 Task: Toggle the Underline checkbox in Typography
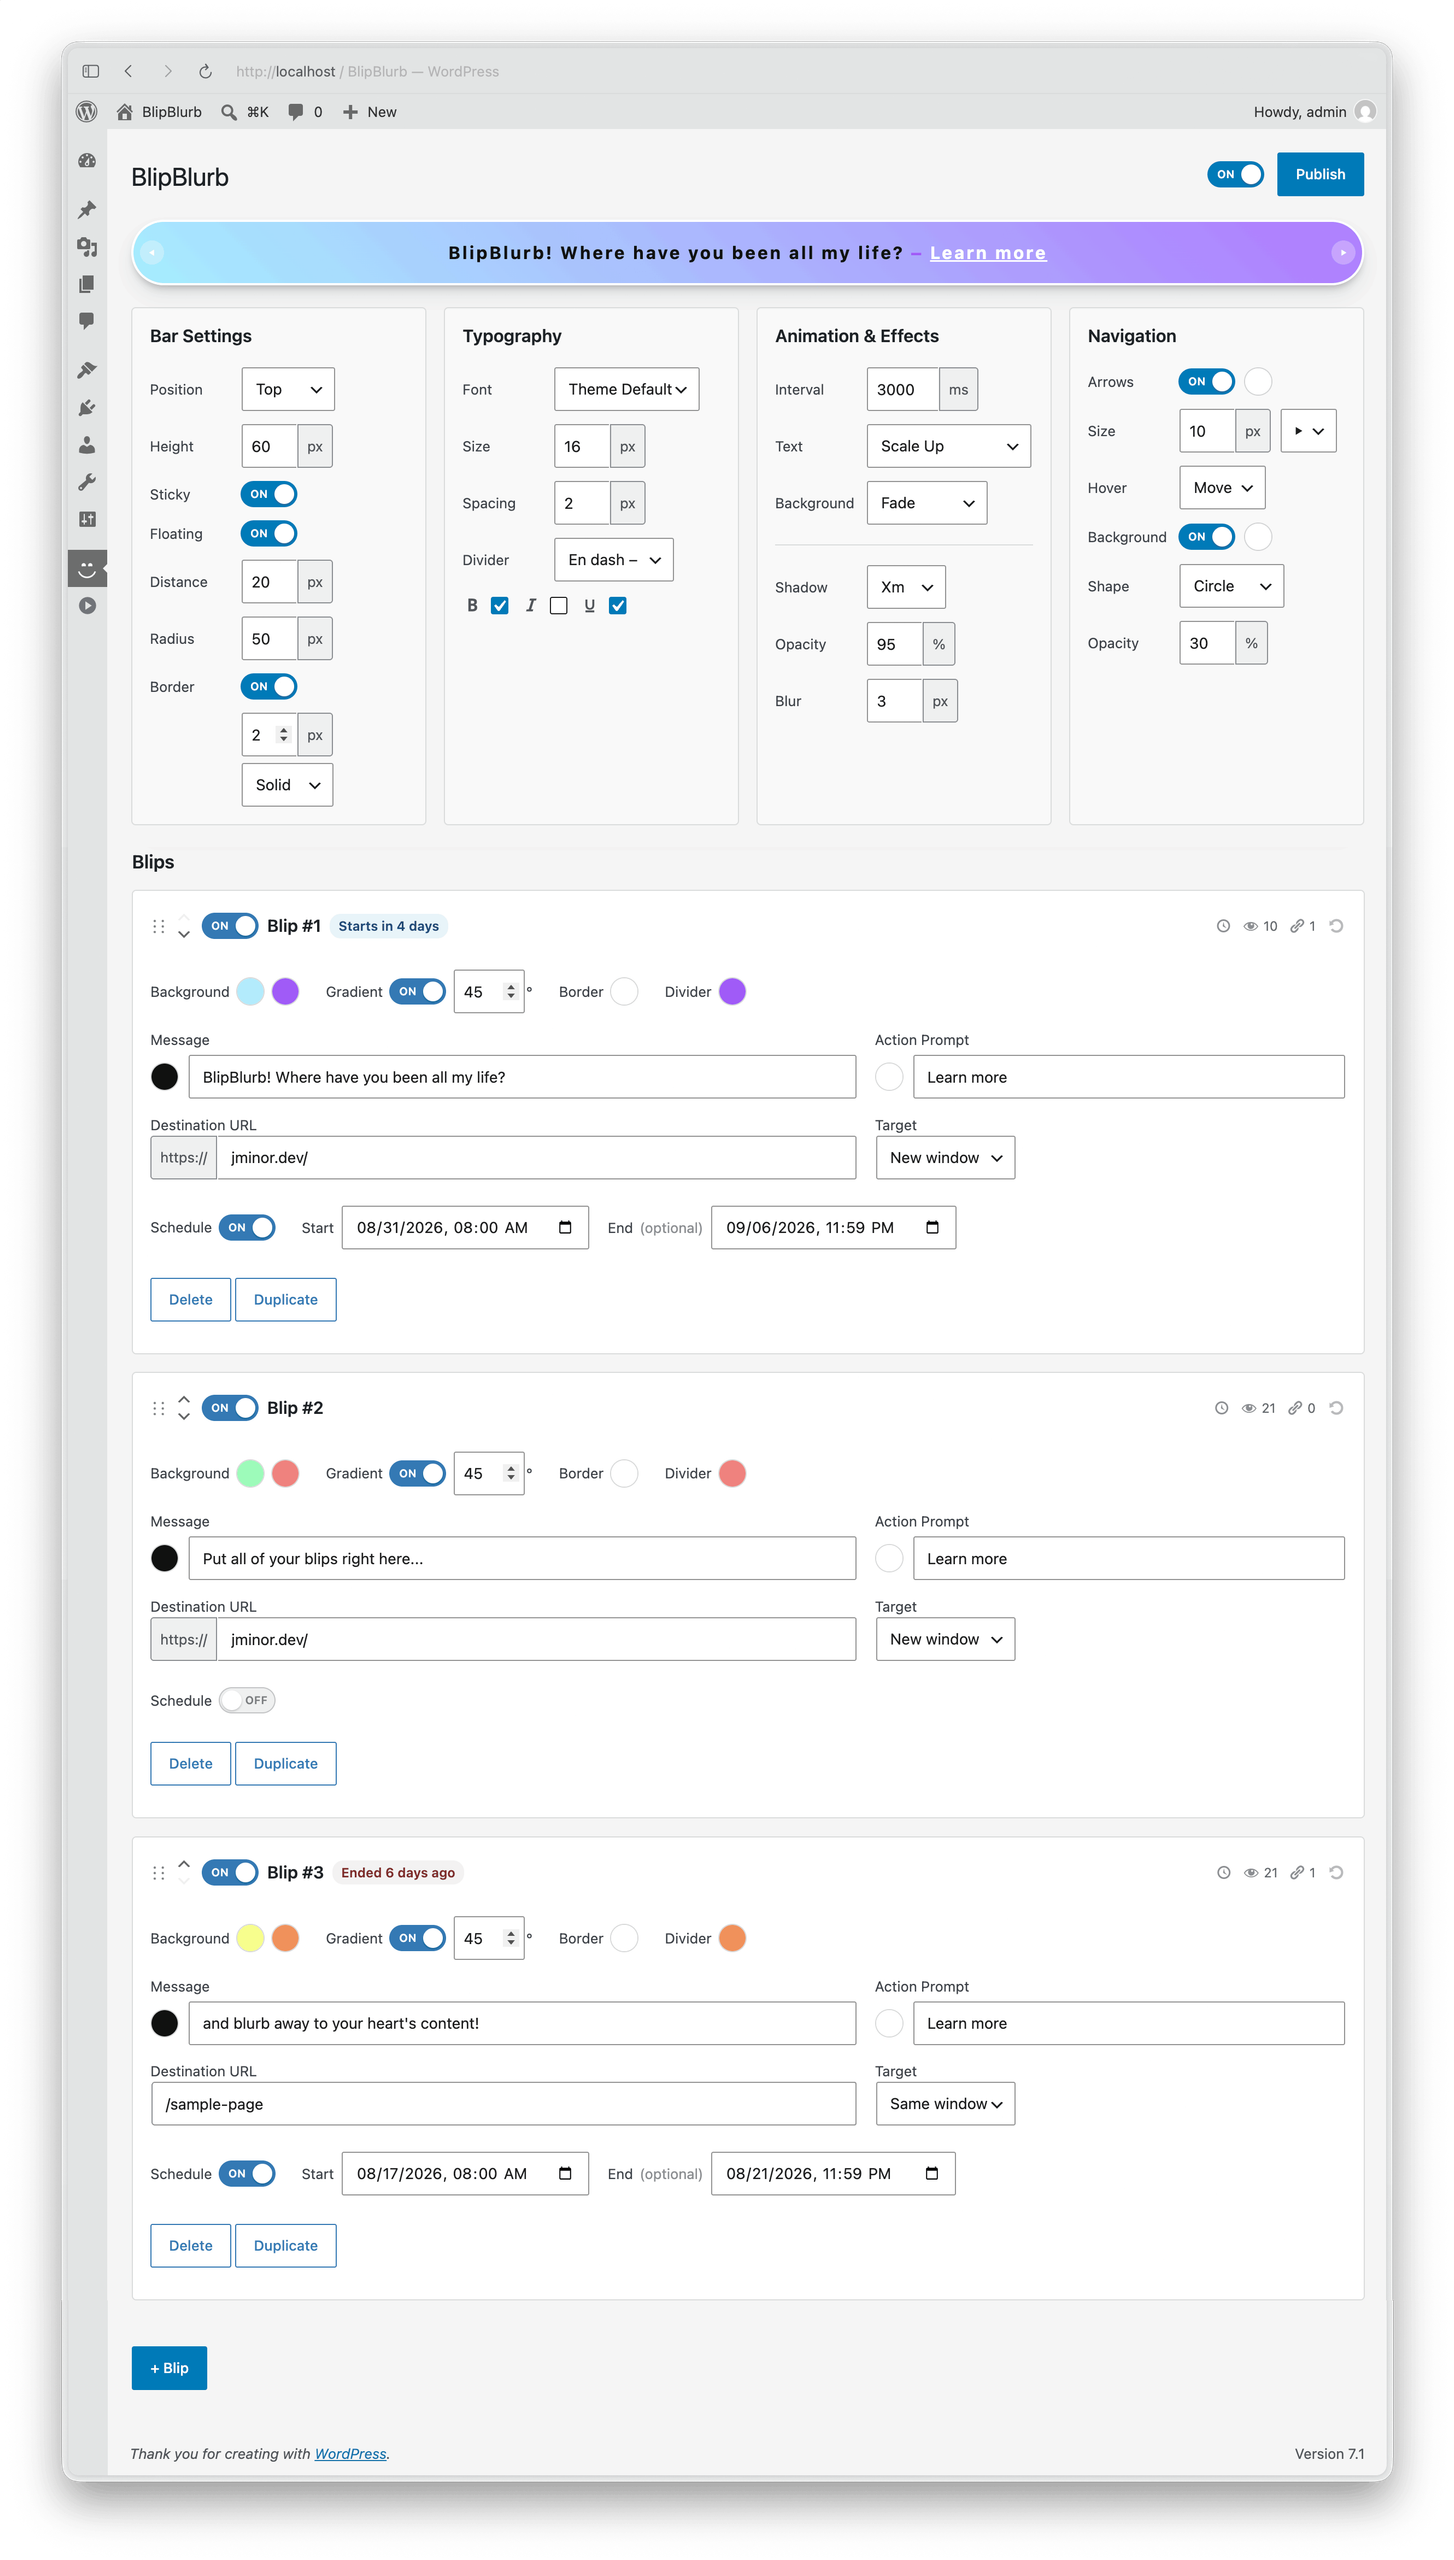pyautogui.click(x=618, y=606)
